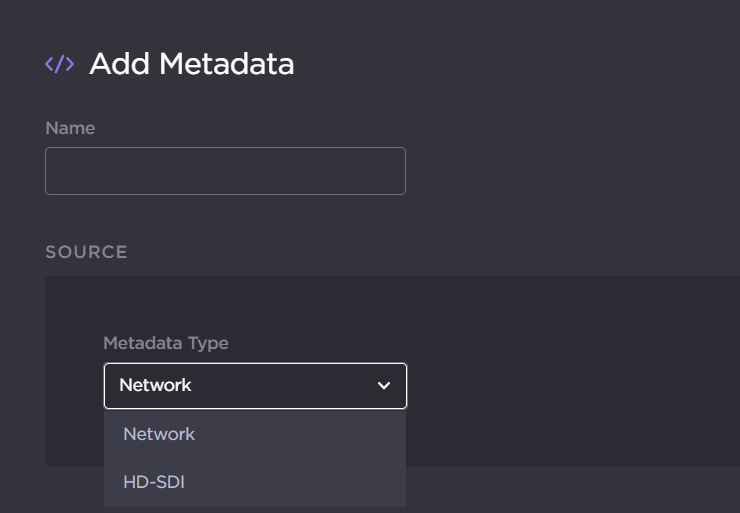Click the Metadata Type label
Image resolution: width=740 pixels, height=513 pixels.
click(166, 343)
